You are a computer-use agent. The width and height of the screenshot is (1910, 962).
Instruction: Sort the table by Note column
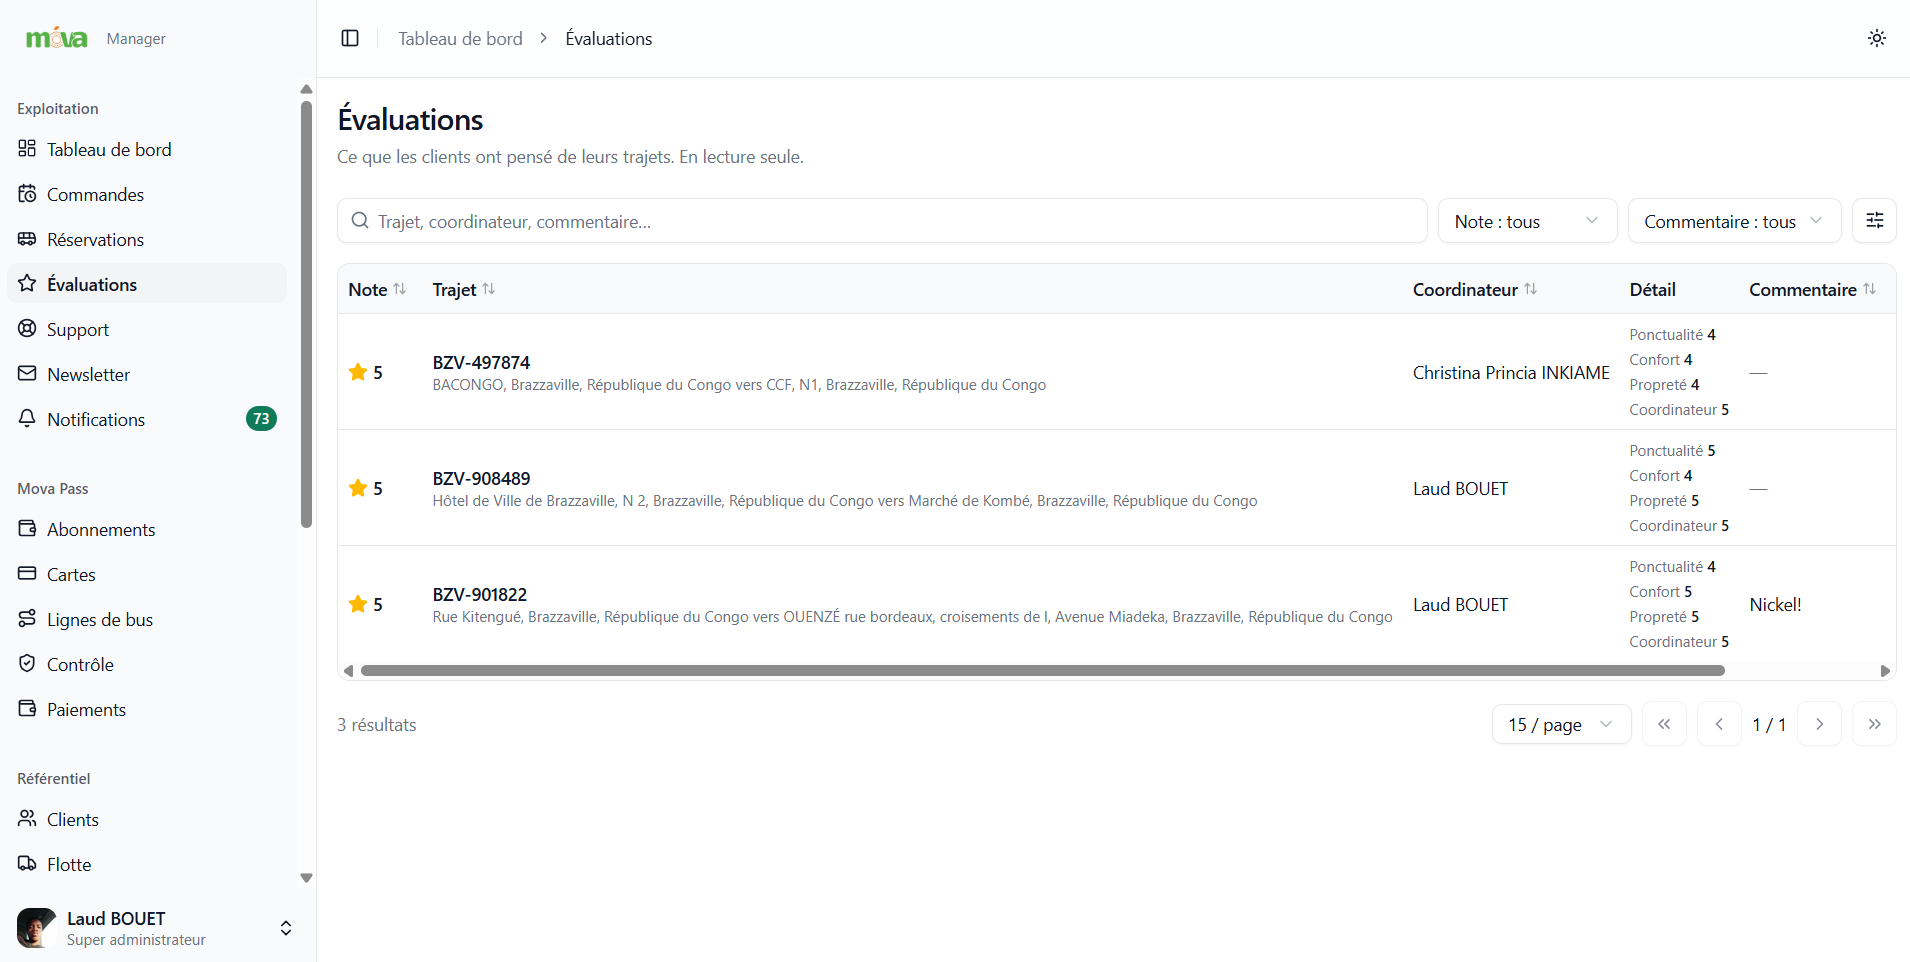pyautogui.click(x=377, y=289)
